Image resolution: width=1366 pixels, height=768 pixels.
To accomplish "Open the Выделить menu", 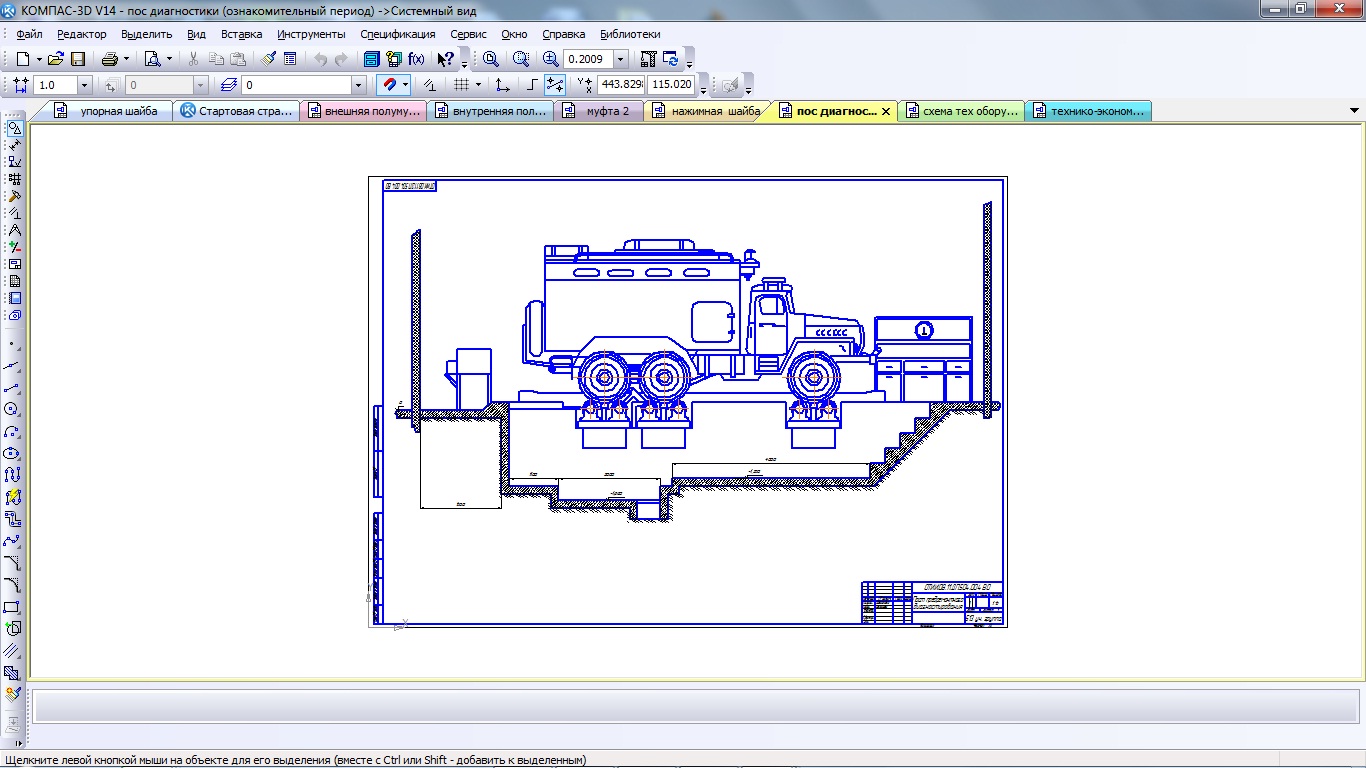I will click(146, 34).
